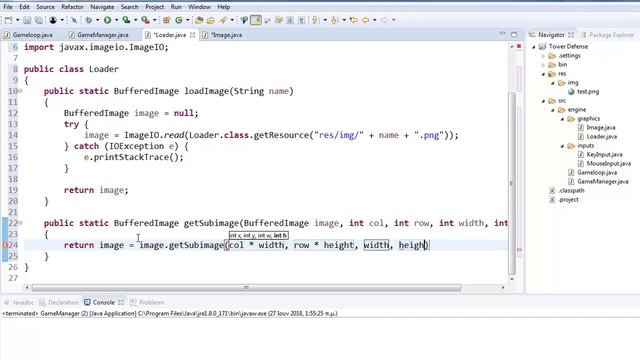Open dropdown arrow next to Run icon
Viewport: 640px width, 360px height.
(x=116, y=20)
